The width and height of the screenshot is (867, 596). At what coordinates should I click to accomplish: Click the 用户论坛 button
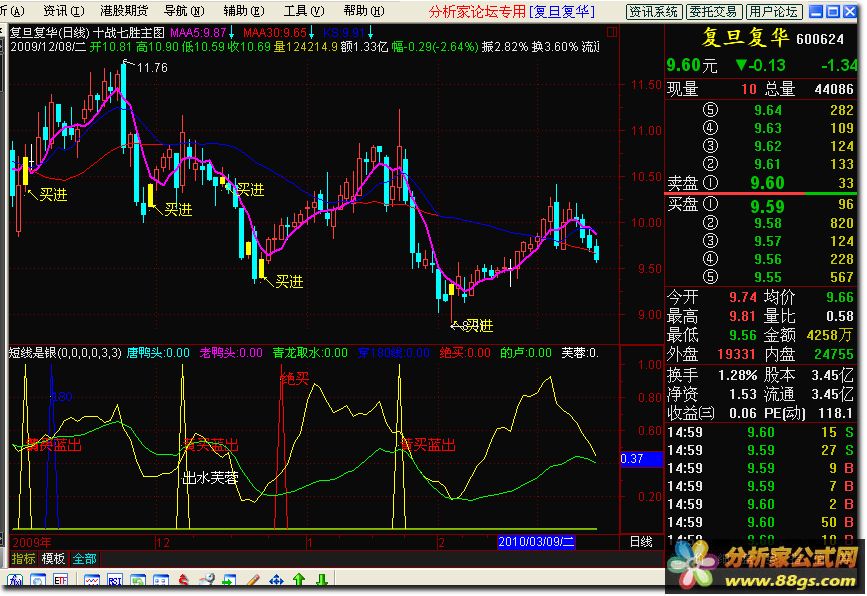(x=774, y=12)
